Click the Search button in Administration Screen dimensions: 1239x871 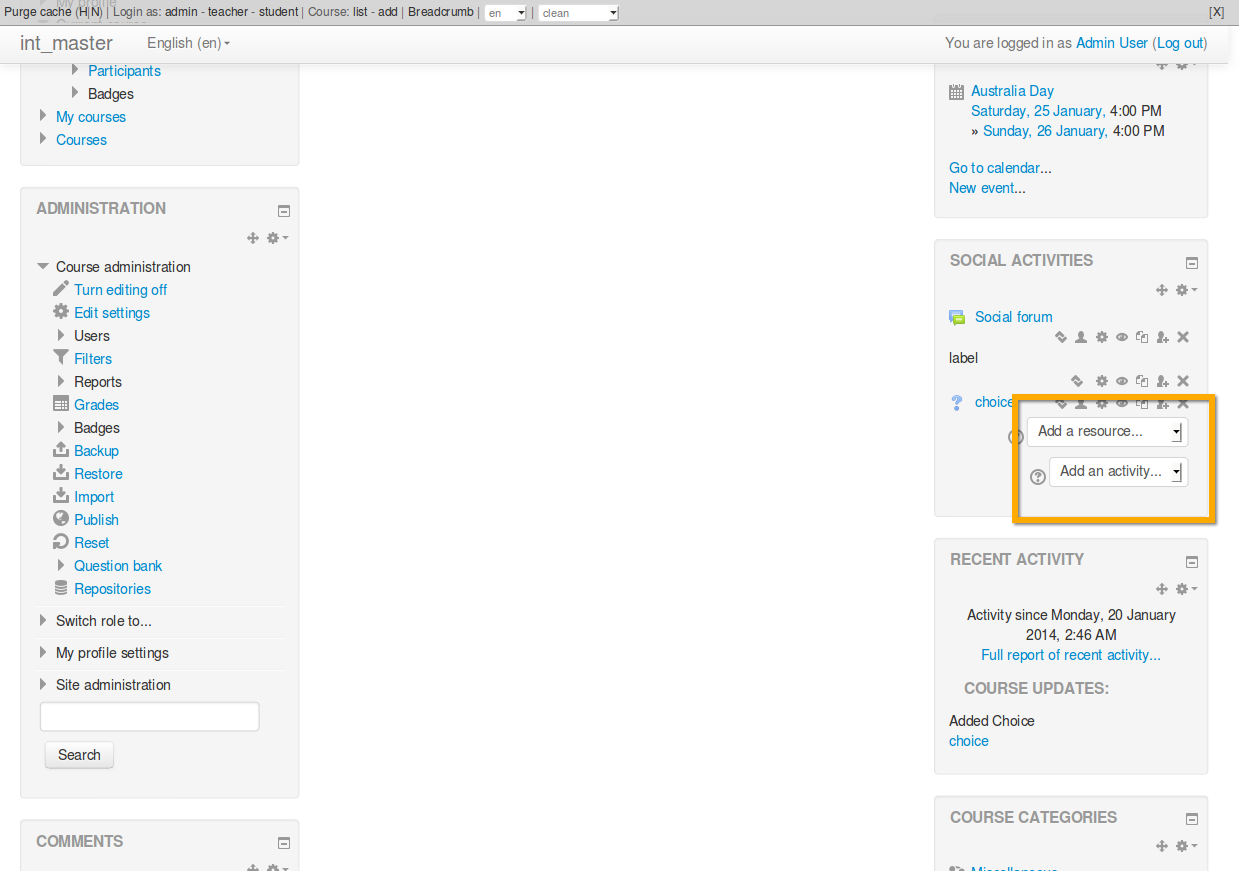tap(79, 755)
